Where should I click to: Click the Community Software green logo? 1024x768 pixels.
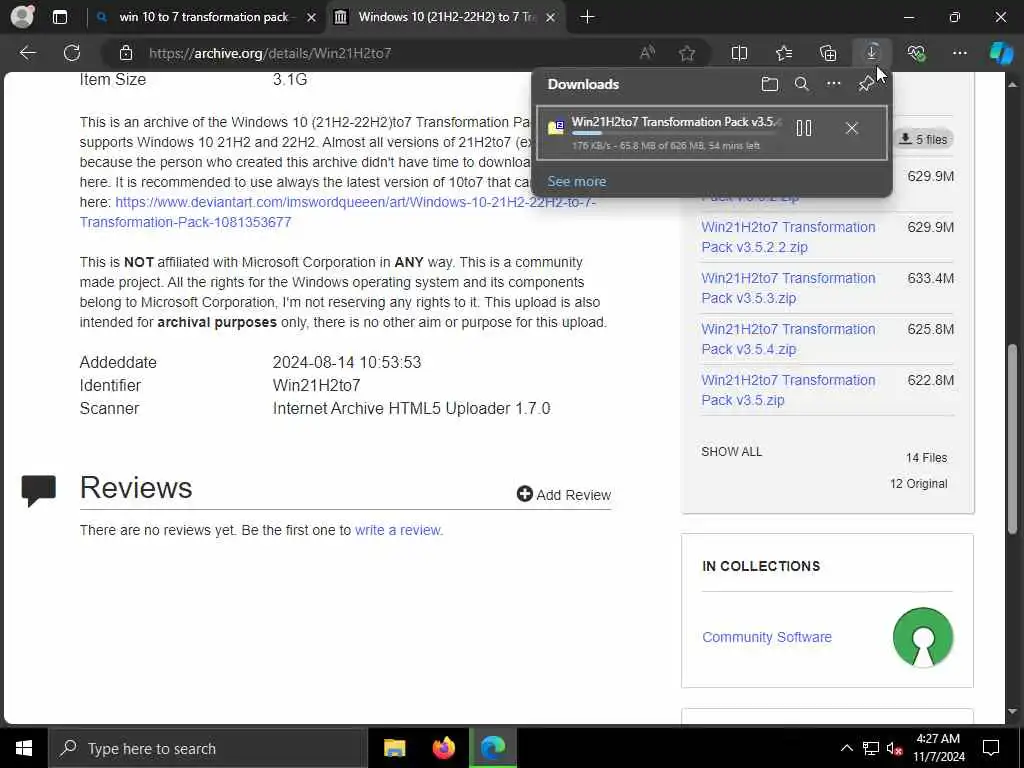pos(923,637)
